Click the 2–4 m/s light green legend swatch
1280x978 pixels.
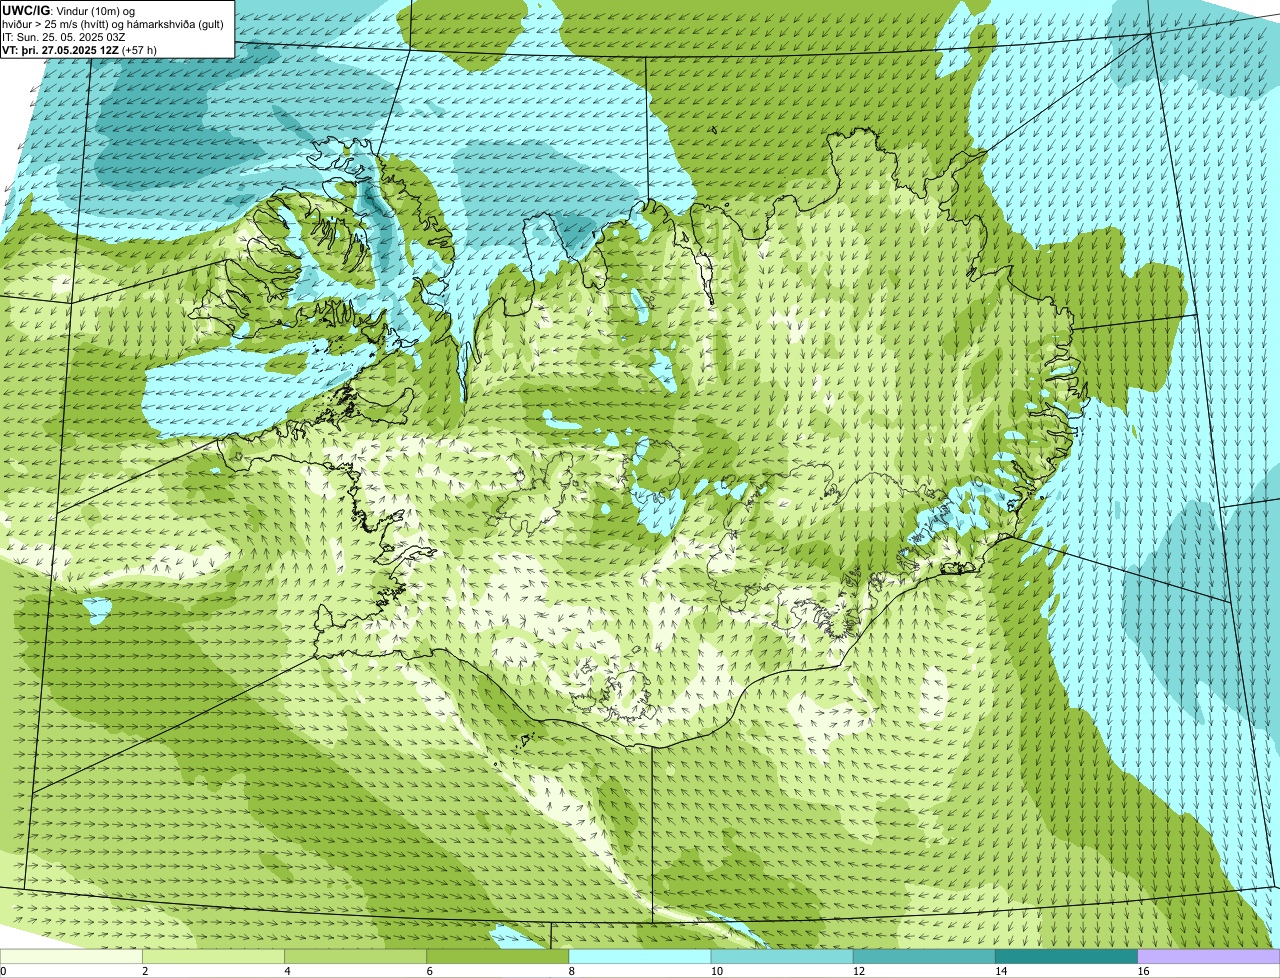[x=214, y=957]
